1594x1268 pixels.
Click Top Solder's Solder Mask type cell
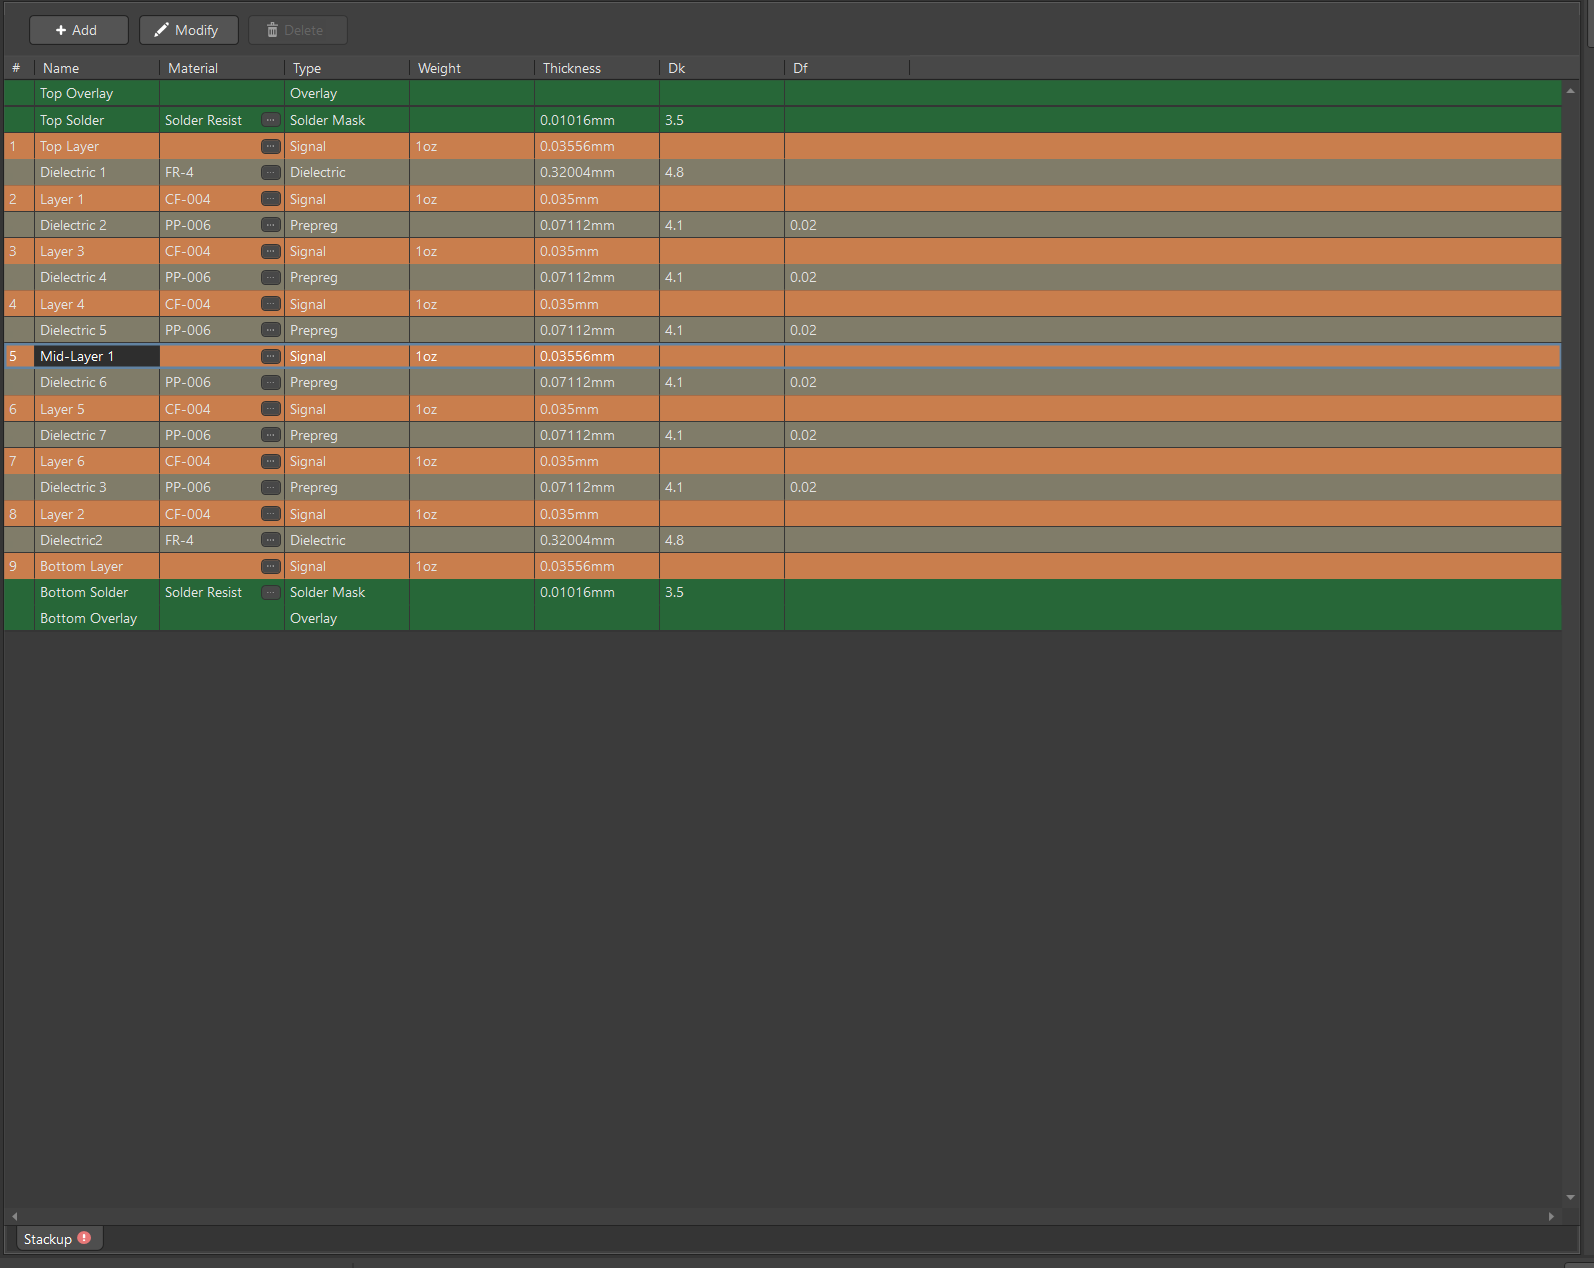point(347,120)
